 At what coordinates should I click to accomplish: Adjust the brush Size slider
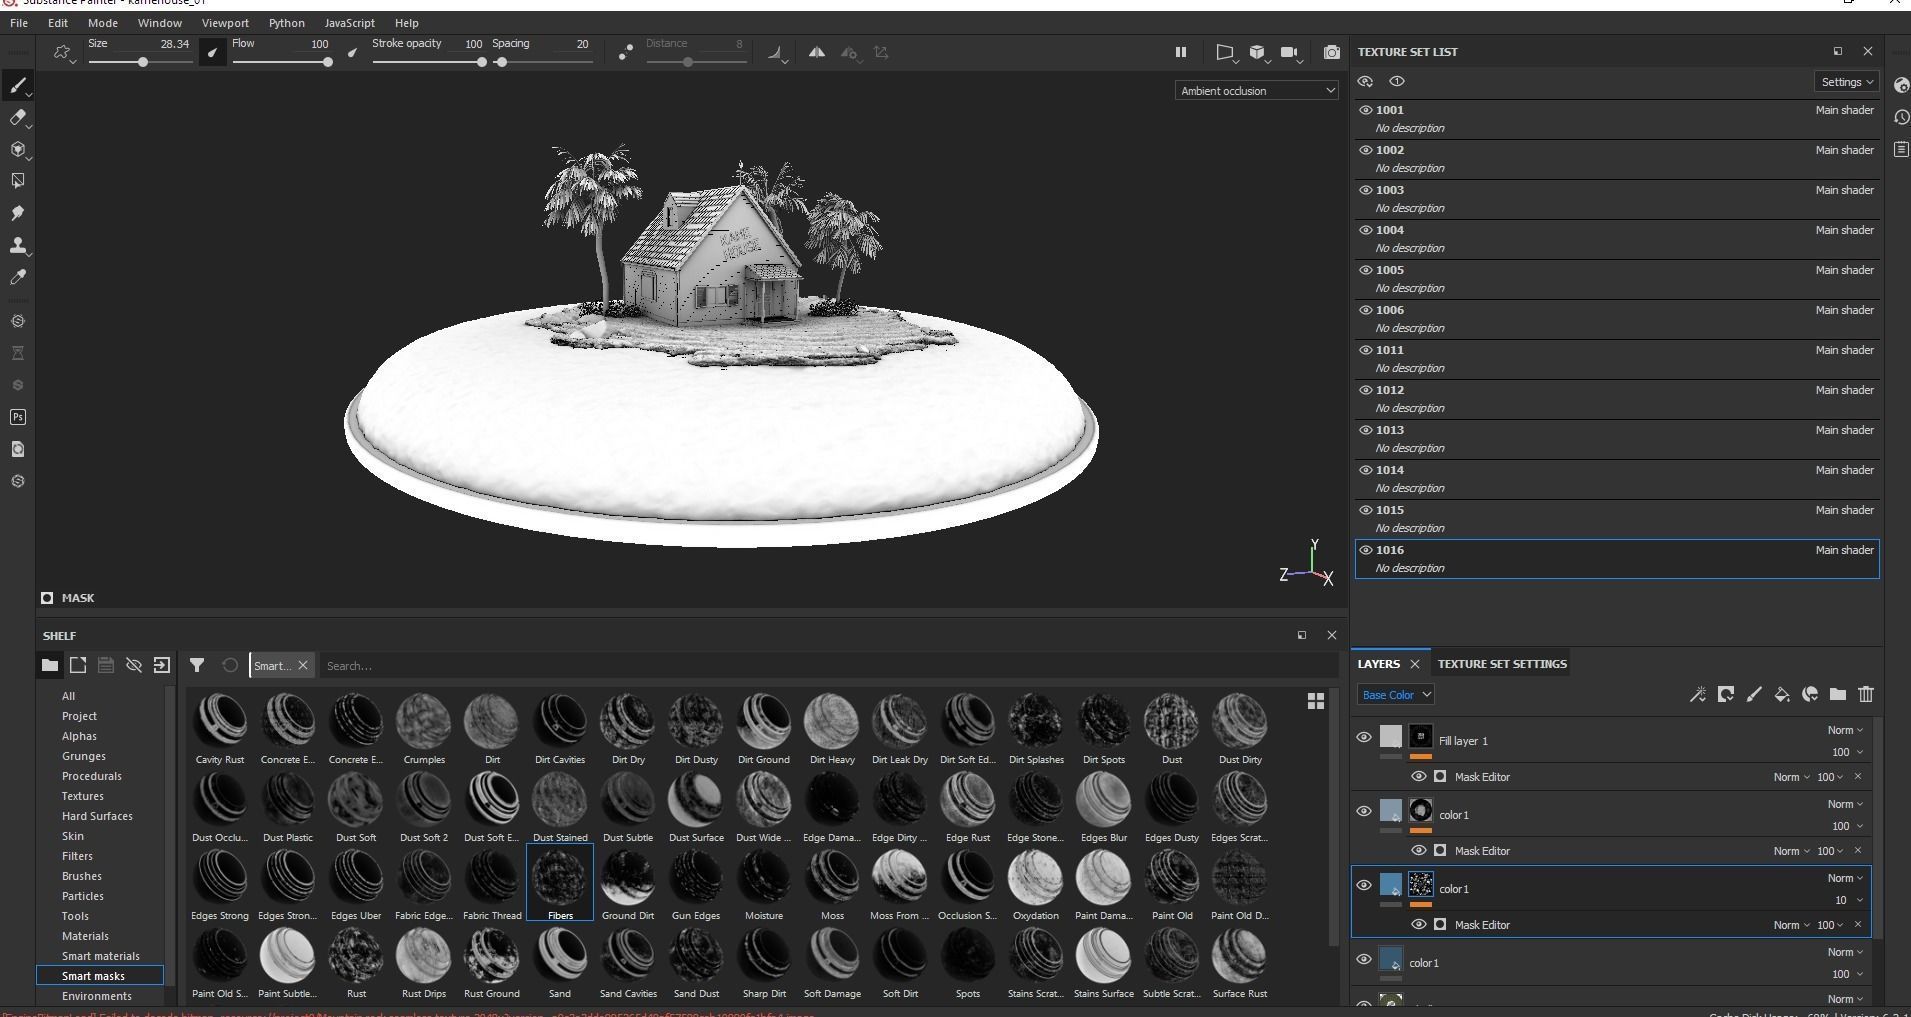(x=140, y=62)
